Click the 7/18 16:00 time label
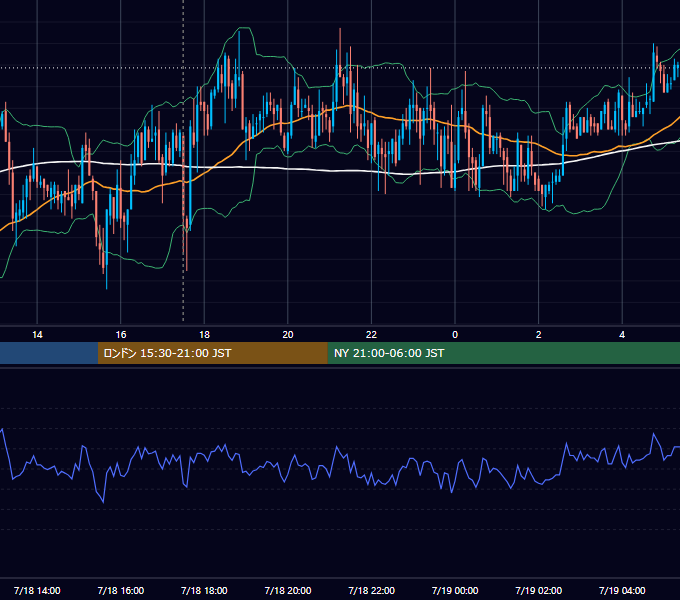The image size is (680, 600). pos(121,590)
